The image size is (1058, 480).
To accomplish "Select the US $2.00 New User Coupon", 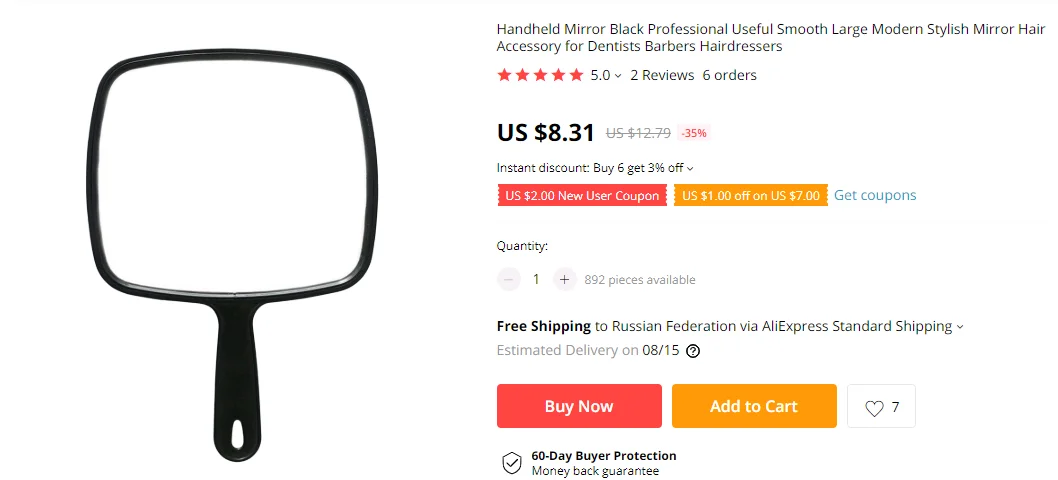I will click(582, 196).
